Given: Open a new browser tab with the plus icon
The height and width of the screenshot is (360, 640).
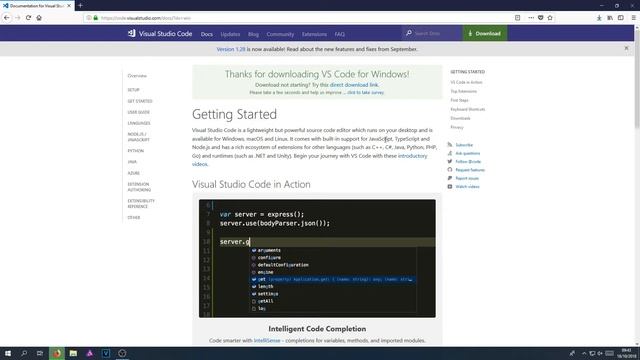Looking at the screenshot, I should [x=80, y=6].
